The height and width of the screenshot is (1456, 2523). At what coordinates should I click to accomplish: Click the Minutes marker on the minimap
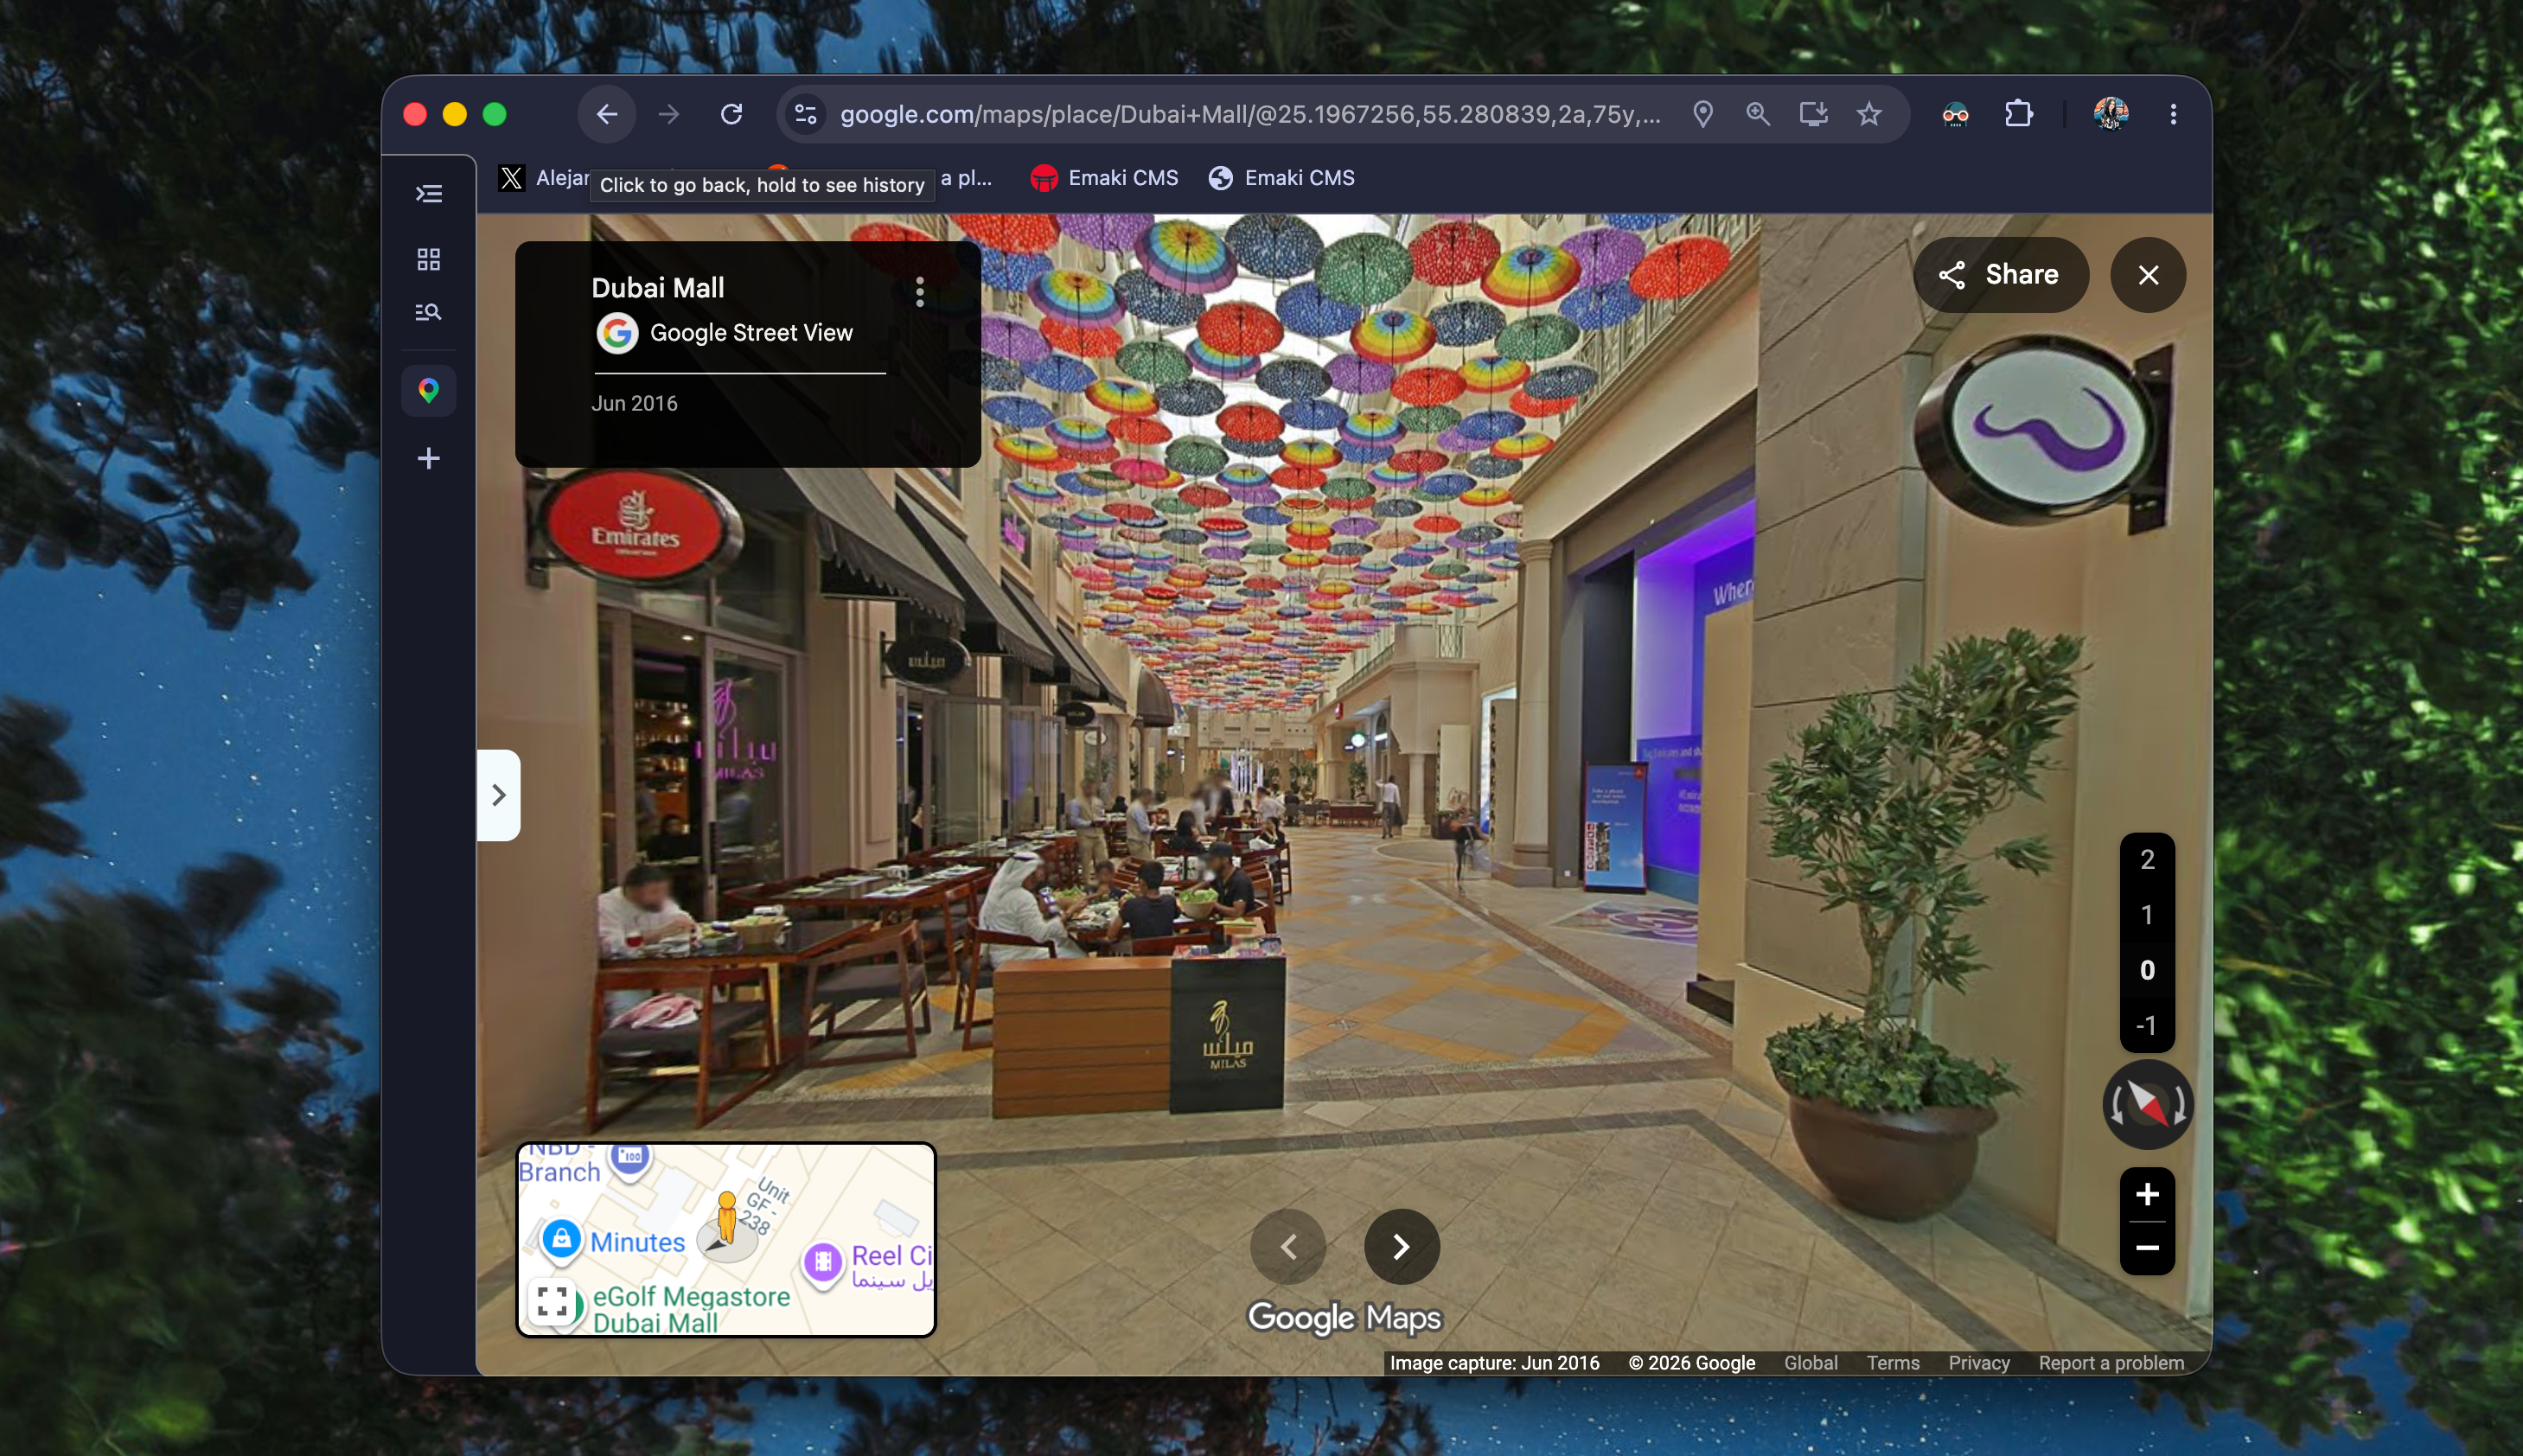click(562, 1240)
